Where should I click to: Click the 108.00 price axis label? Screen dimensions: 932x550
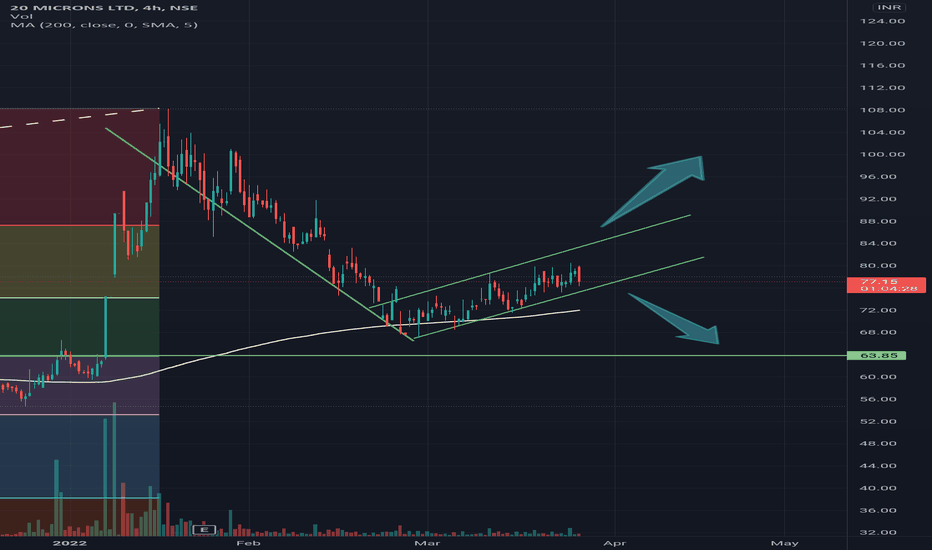tap(882, 110)
